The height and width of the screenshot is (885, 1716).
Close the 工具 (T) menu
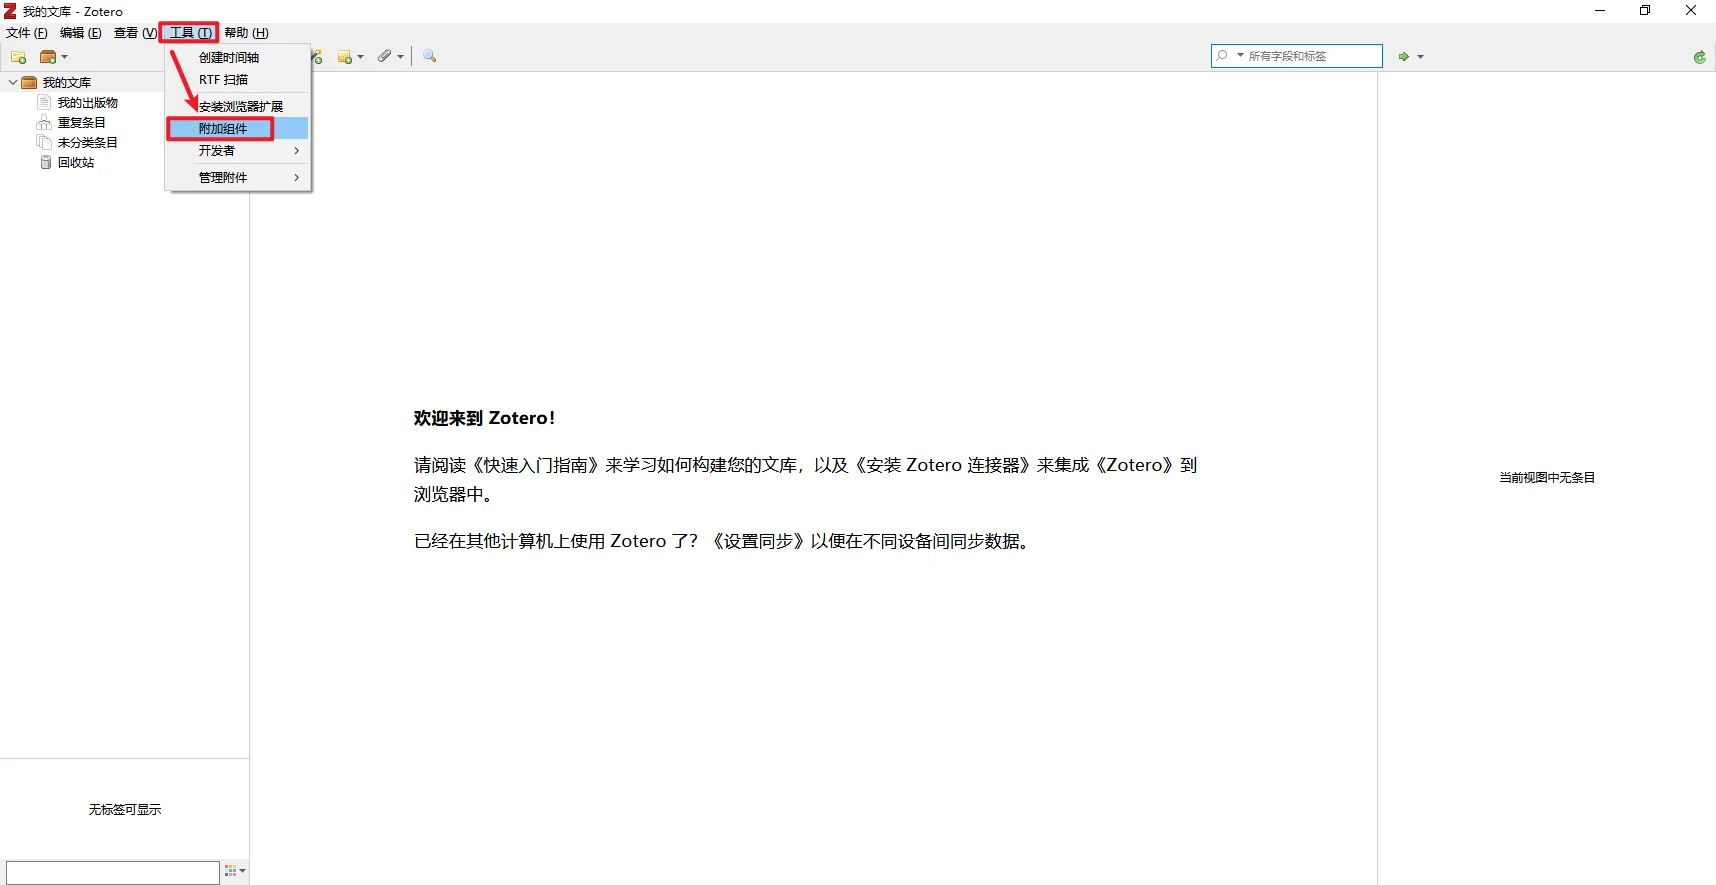pos(190,33)
